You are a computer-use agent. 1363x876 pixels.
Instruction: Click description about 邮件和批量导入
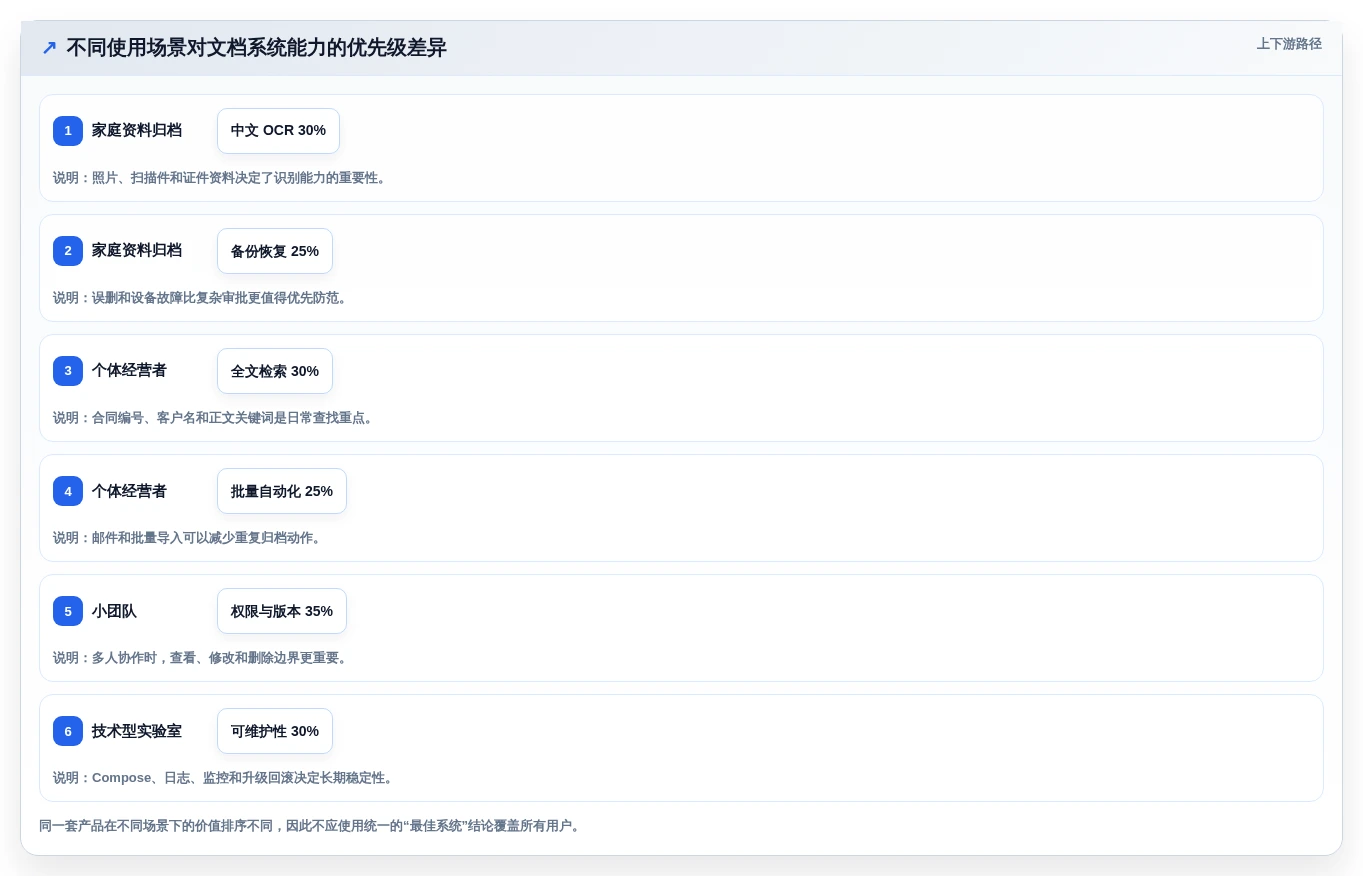(189, 538)
